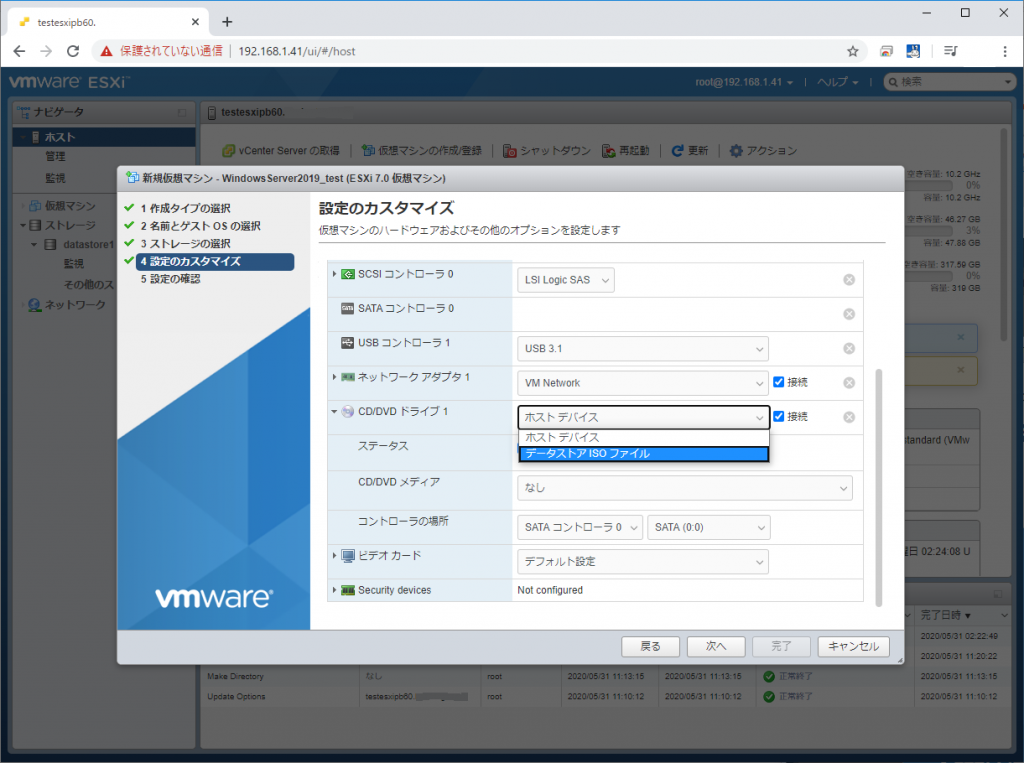Click the 再起動 toolbar icon
Screen dimensions: 1024x763
(x=609, y=151)
